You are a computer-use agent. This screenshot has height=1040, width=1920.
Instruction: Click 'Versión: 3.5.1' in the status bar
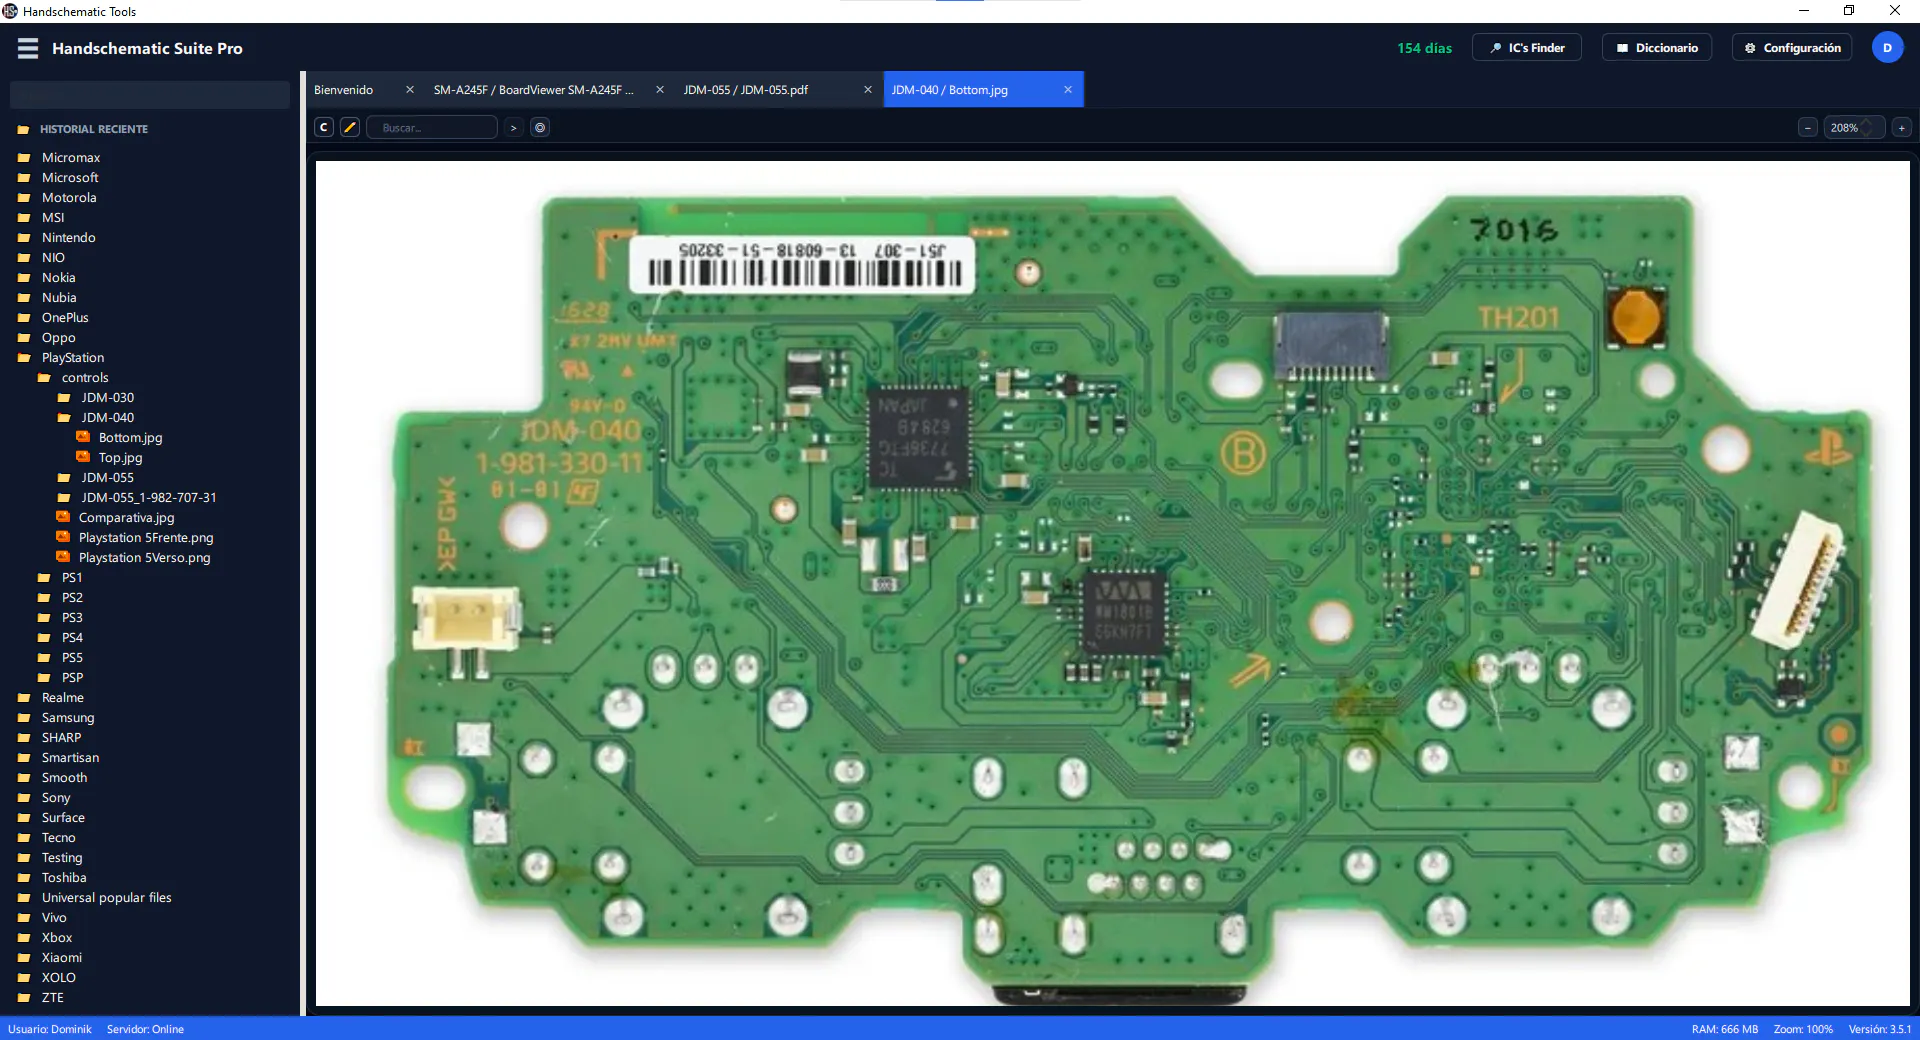point(1879,1029)
